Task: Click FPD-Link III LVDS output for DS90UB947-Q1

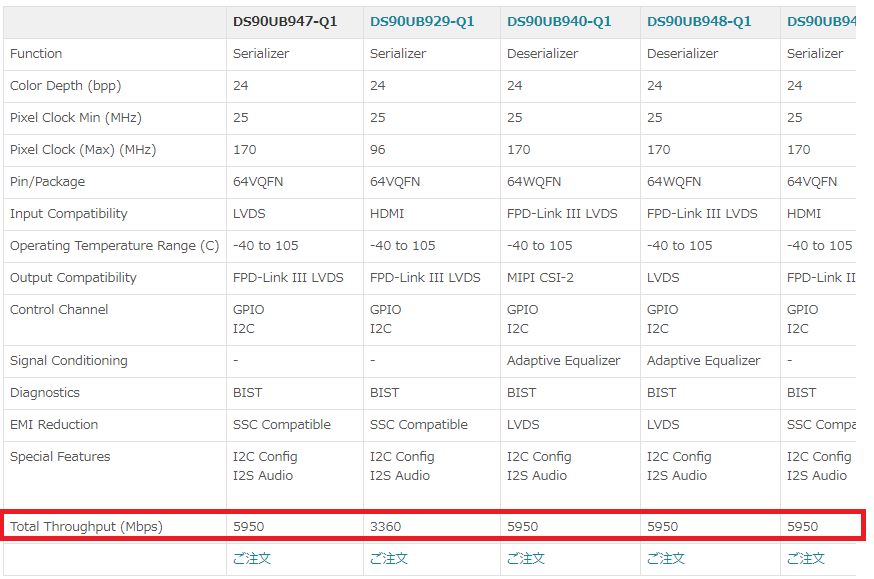Action: point(288,278)
